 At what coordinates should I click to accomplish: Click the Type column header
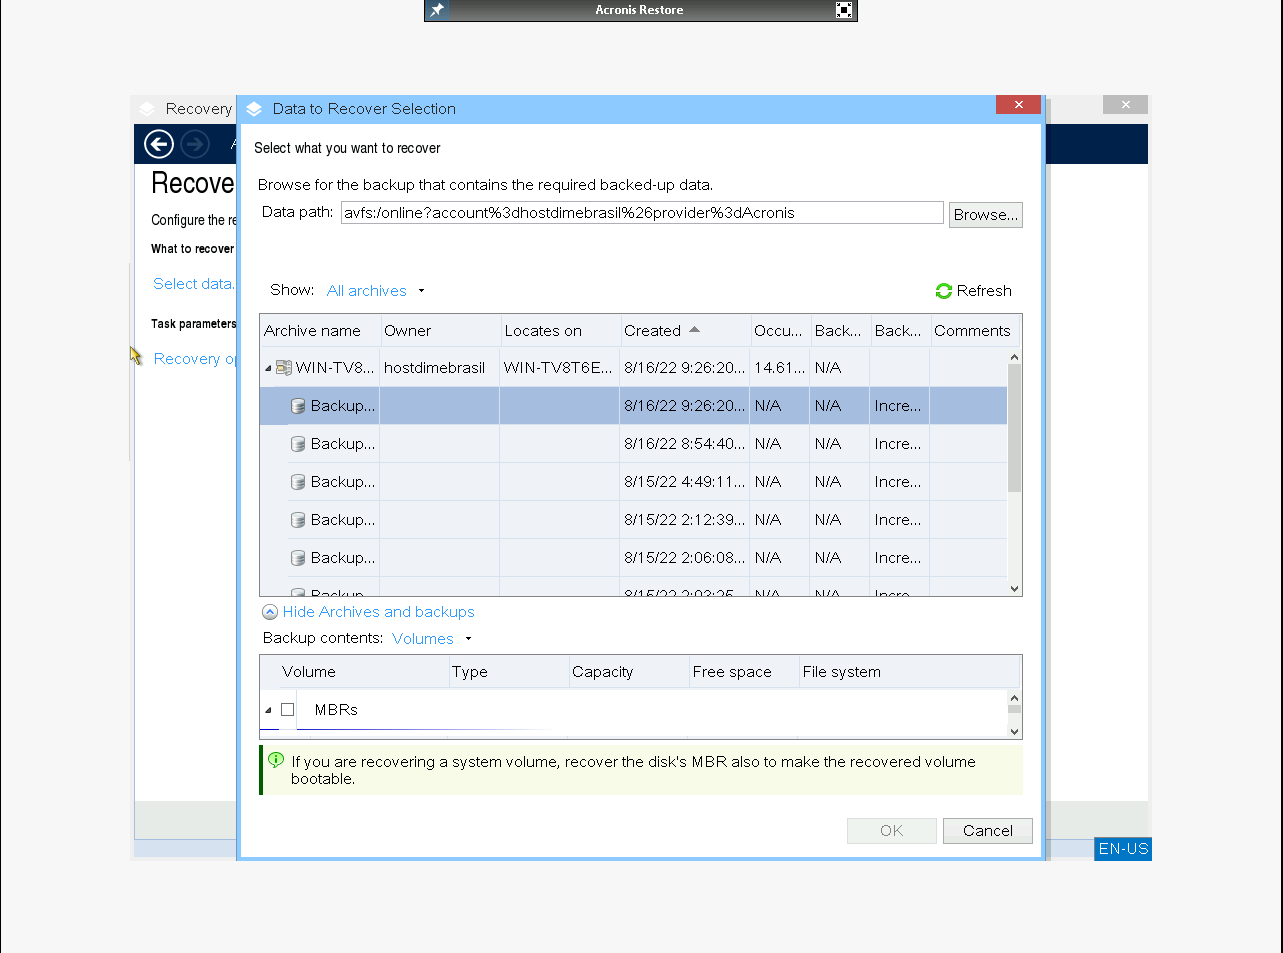coord(508,672)
